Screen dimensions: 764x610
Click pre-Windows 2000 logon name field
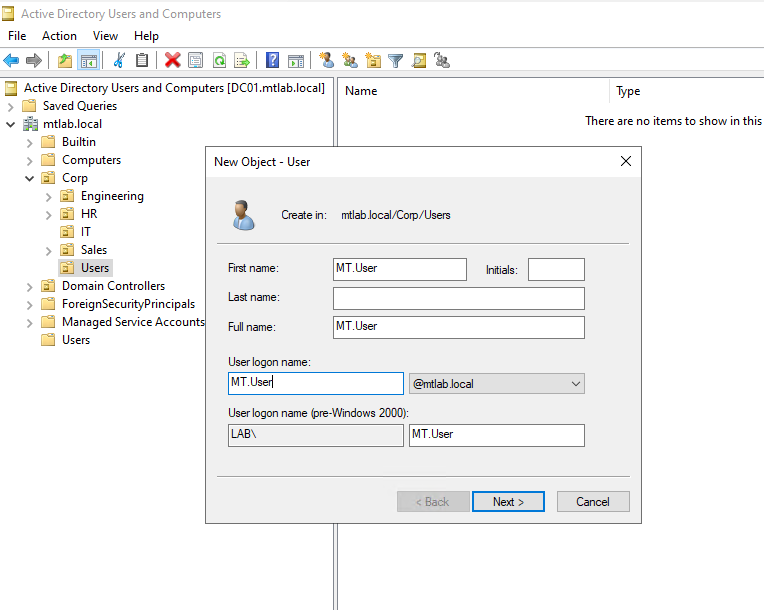497,435
